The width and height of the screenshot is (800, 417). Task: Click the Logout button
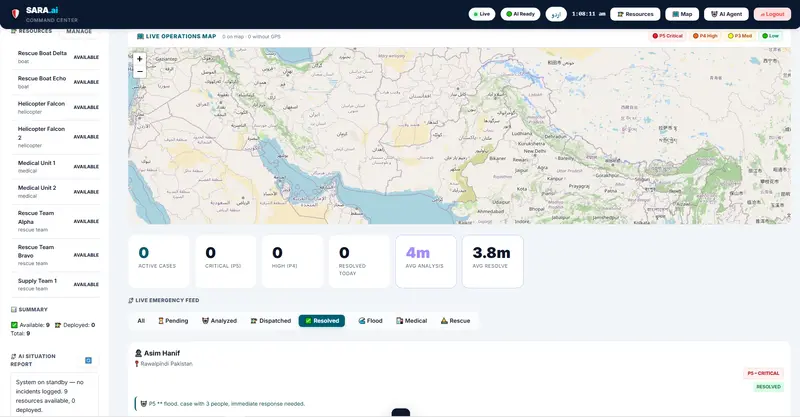[x=772, y=14]
